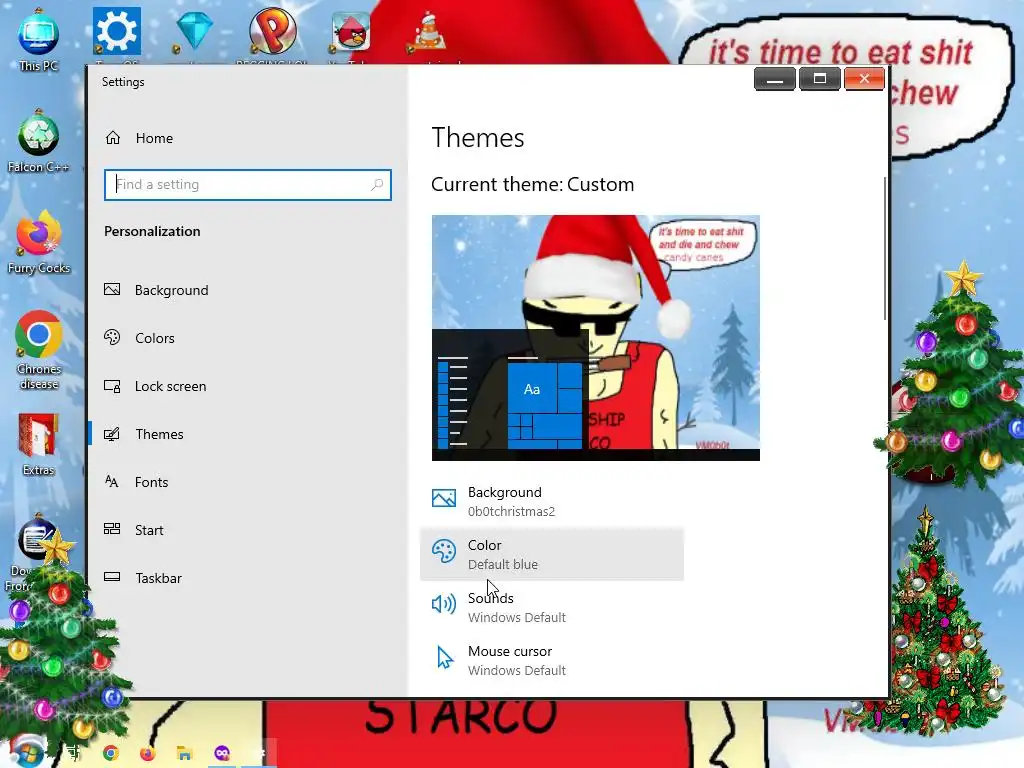
Task: Select the Extras desktop icon
Action: coord(39,445)
